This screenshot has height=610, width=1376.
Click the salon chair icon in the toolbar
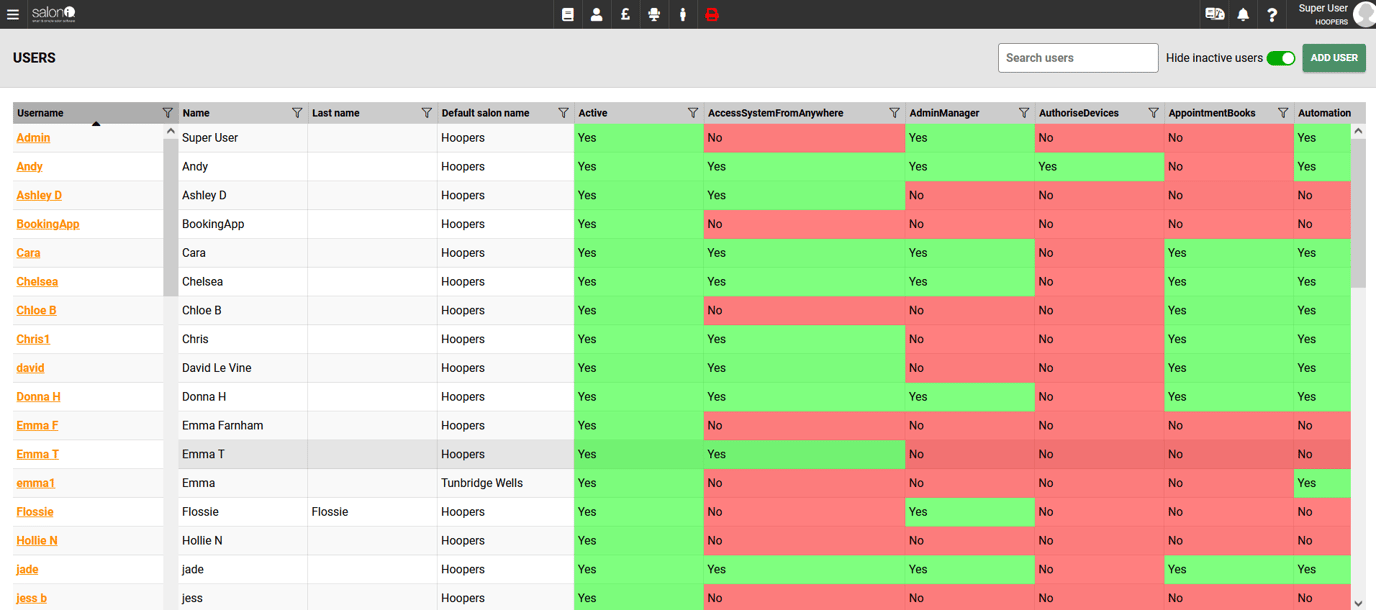[654, 14]
